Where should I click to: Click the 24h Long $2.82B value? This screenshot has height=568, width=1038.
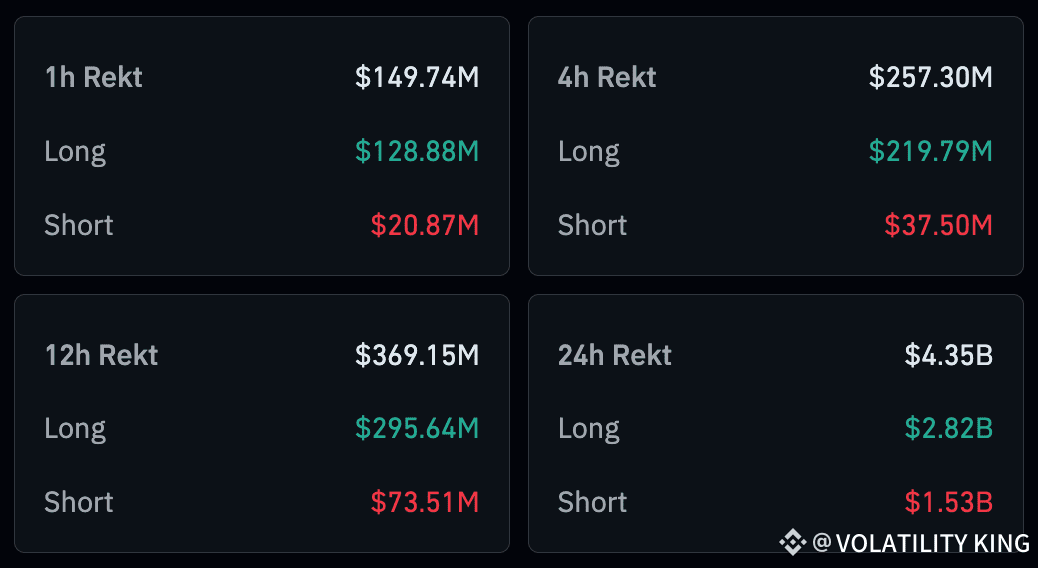(949, 428)
